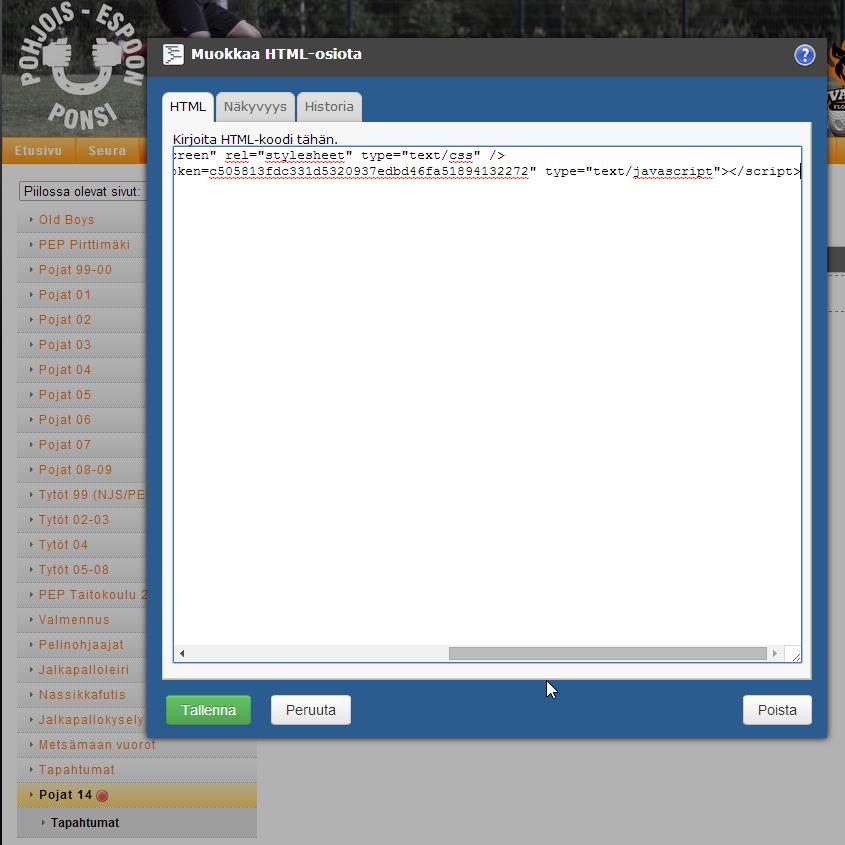Delete the section with Poista button
Screen dimensions: 845x845
tap(777, 710)
